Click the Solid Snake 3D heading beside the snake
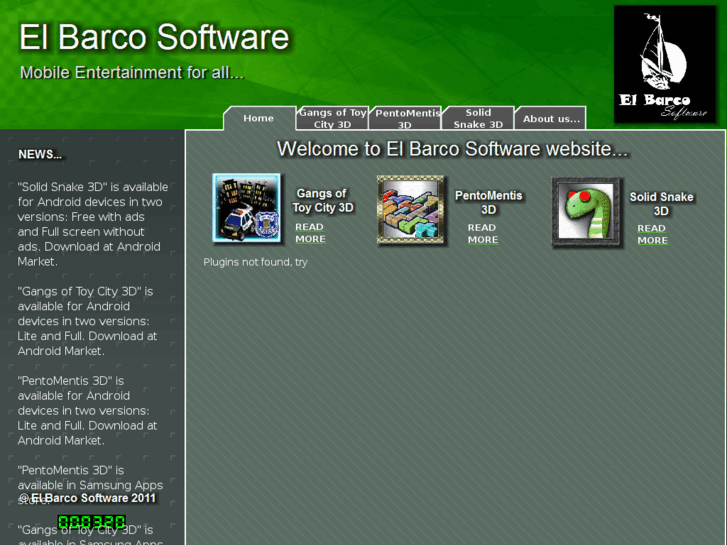 [662, 204]
